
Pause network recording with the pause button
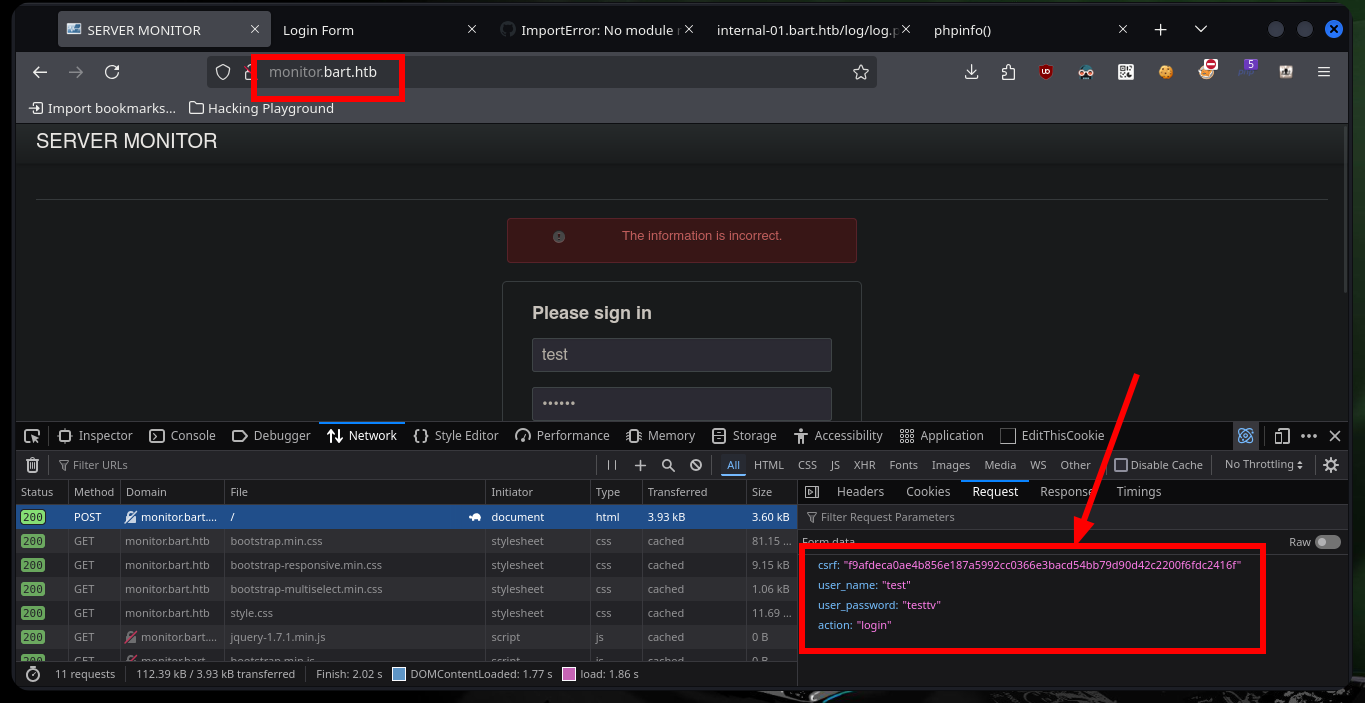point(612,465)
